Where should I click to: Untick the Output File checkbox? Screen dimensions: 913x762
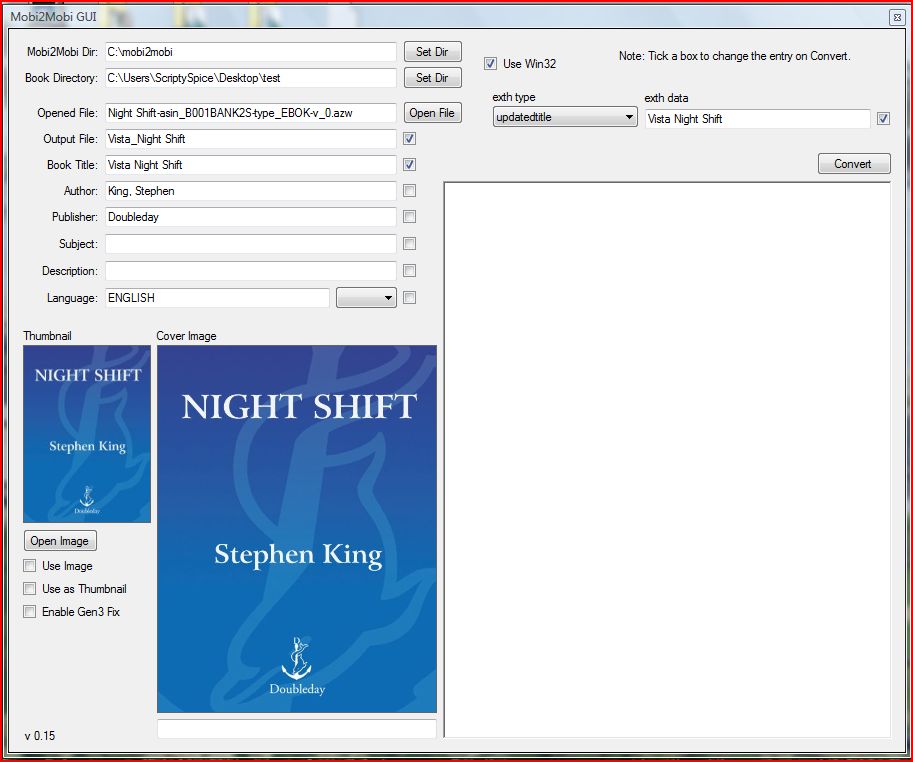[409, 139]
